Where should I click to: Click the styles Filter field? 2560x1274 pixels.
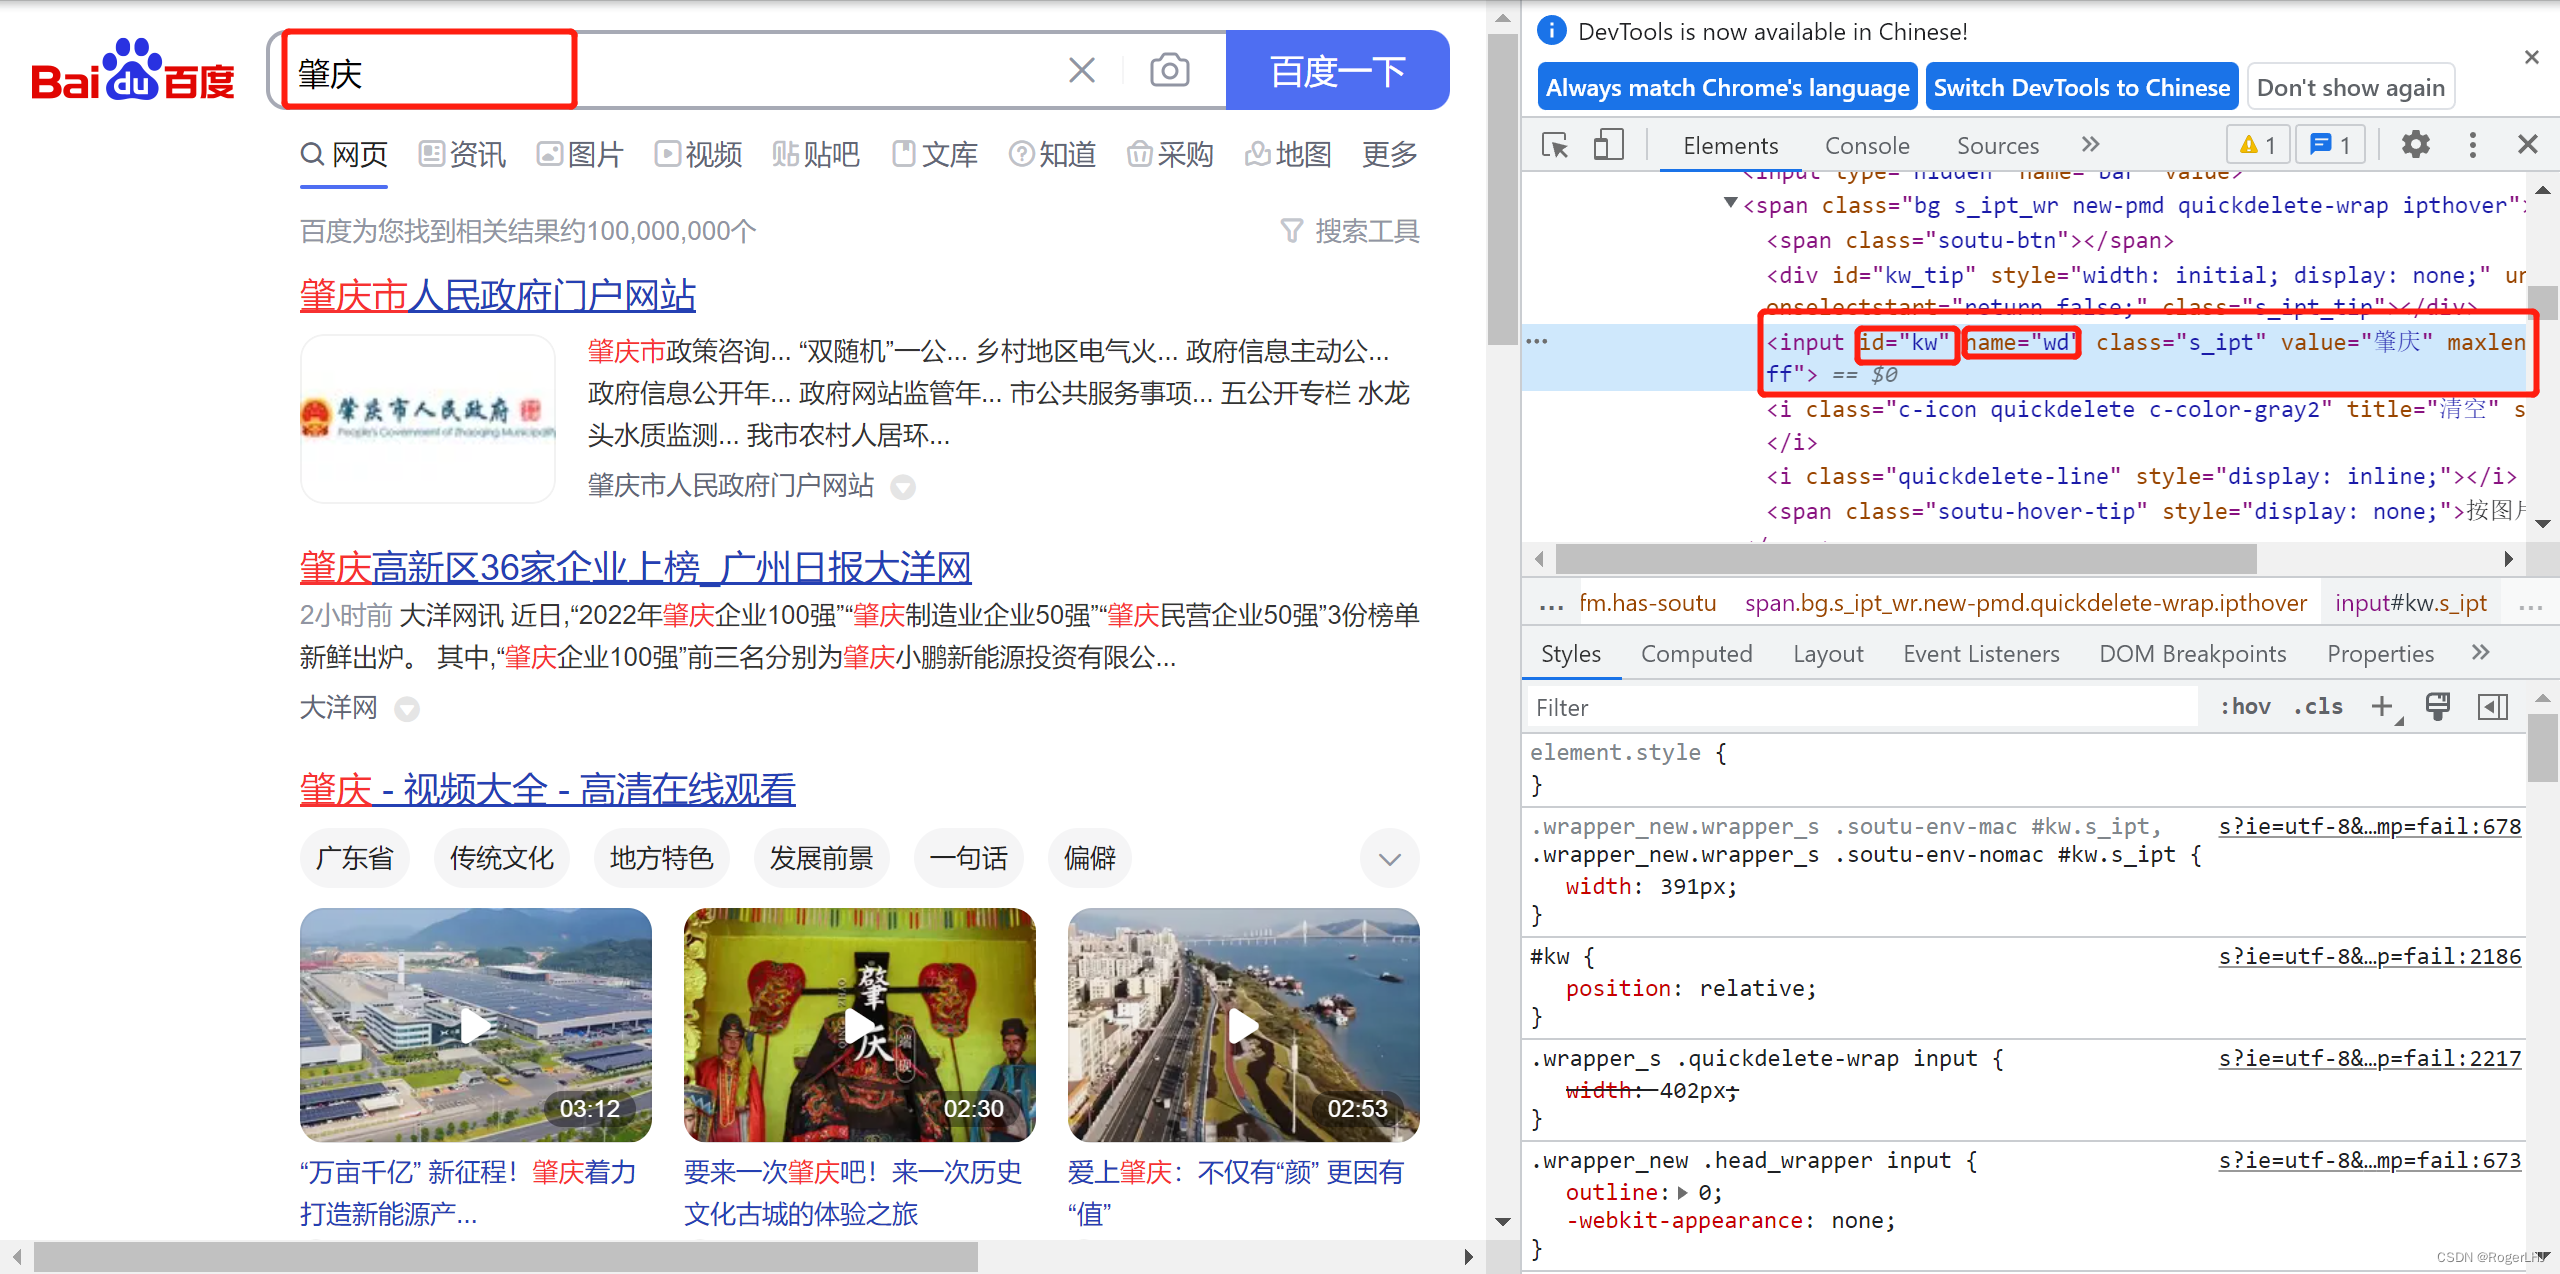click(1860, 708)
